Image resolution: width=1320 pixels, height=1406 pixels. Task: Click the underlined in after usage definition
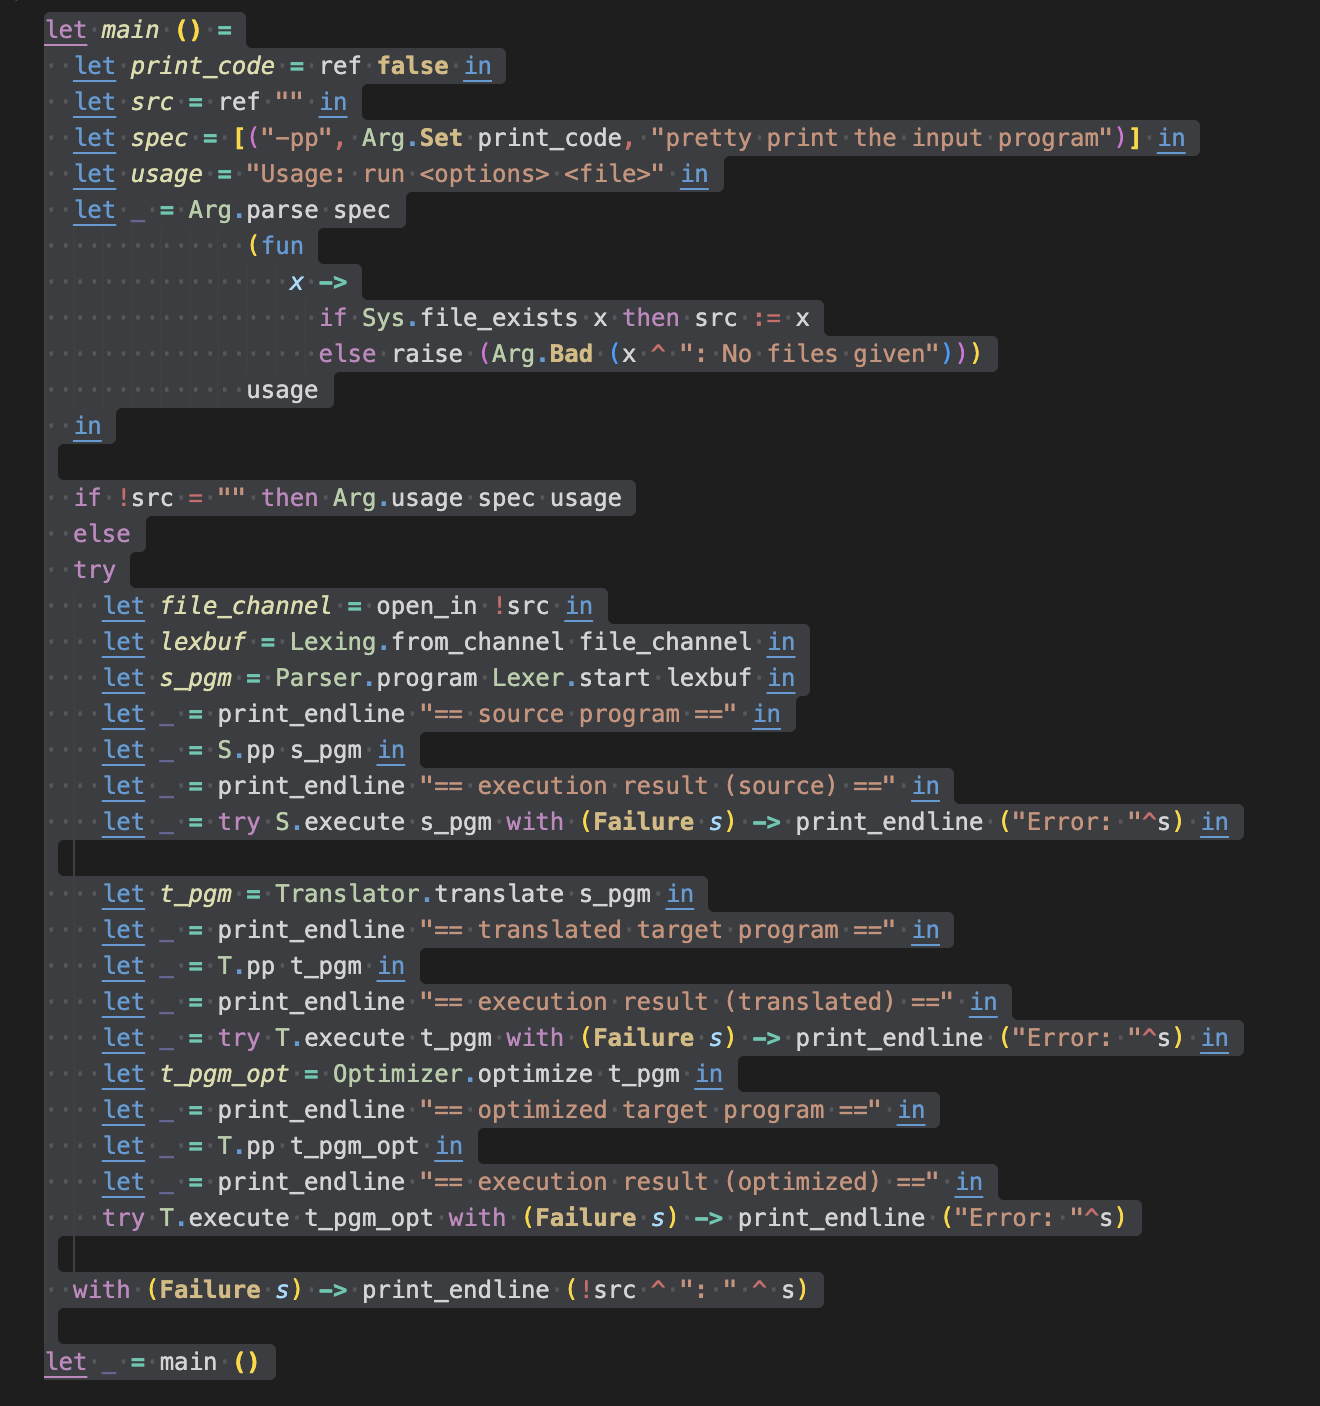[694, 174]
